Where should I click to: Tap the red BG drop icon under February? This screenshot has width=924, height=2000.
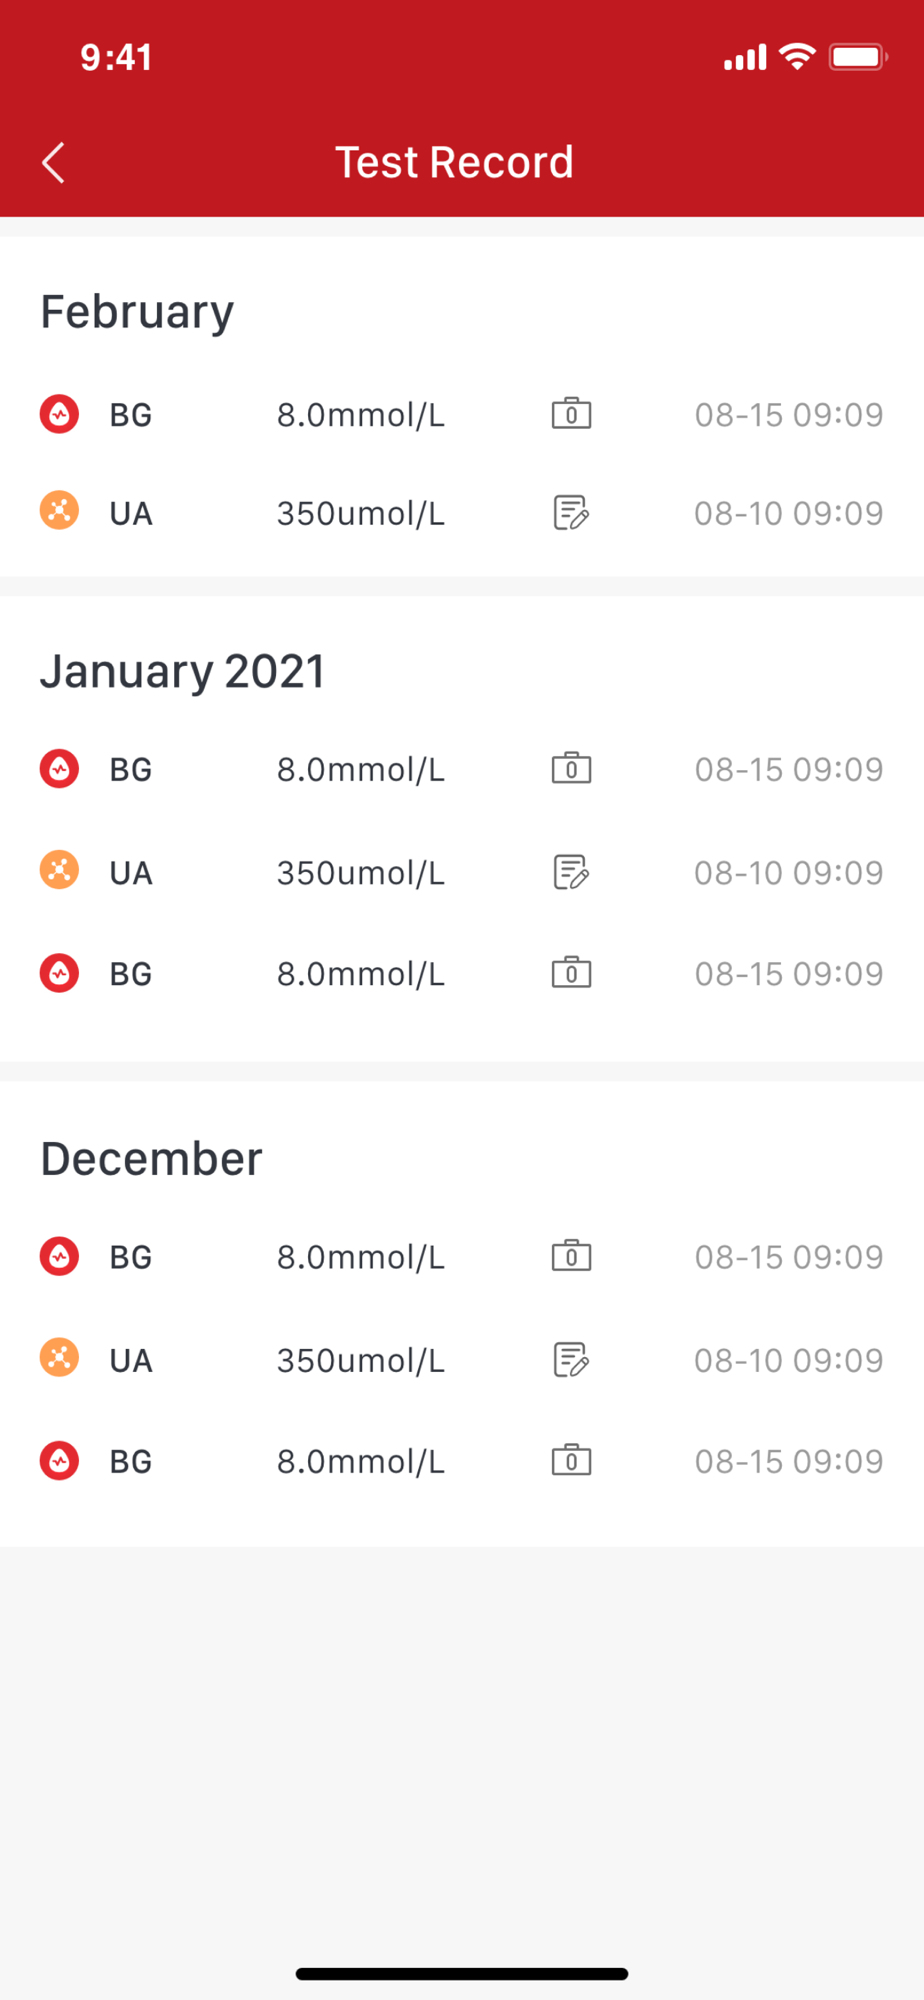coord(59,414)
